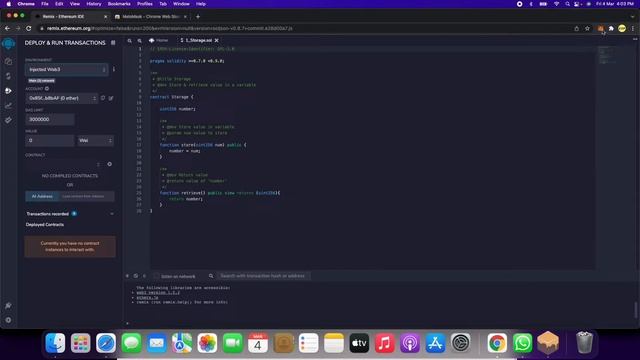Click the Value amount input field
Viewport: 640px width, 360px height.
point(50,140)
